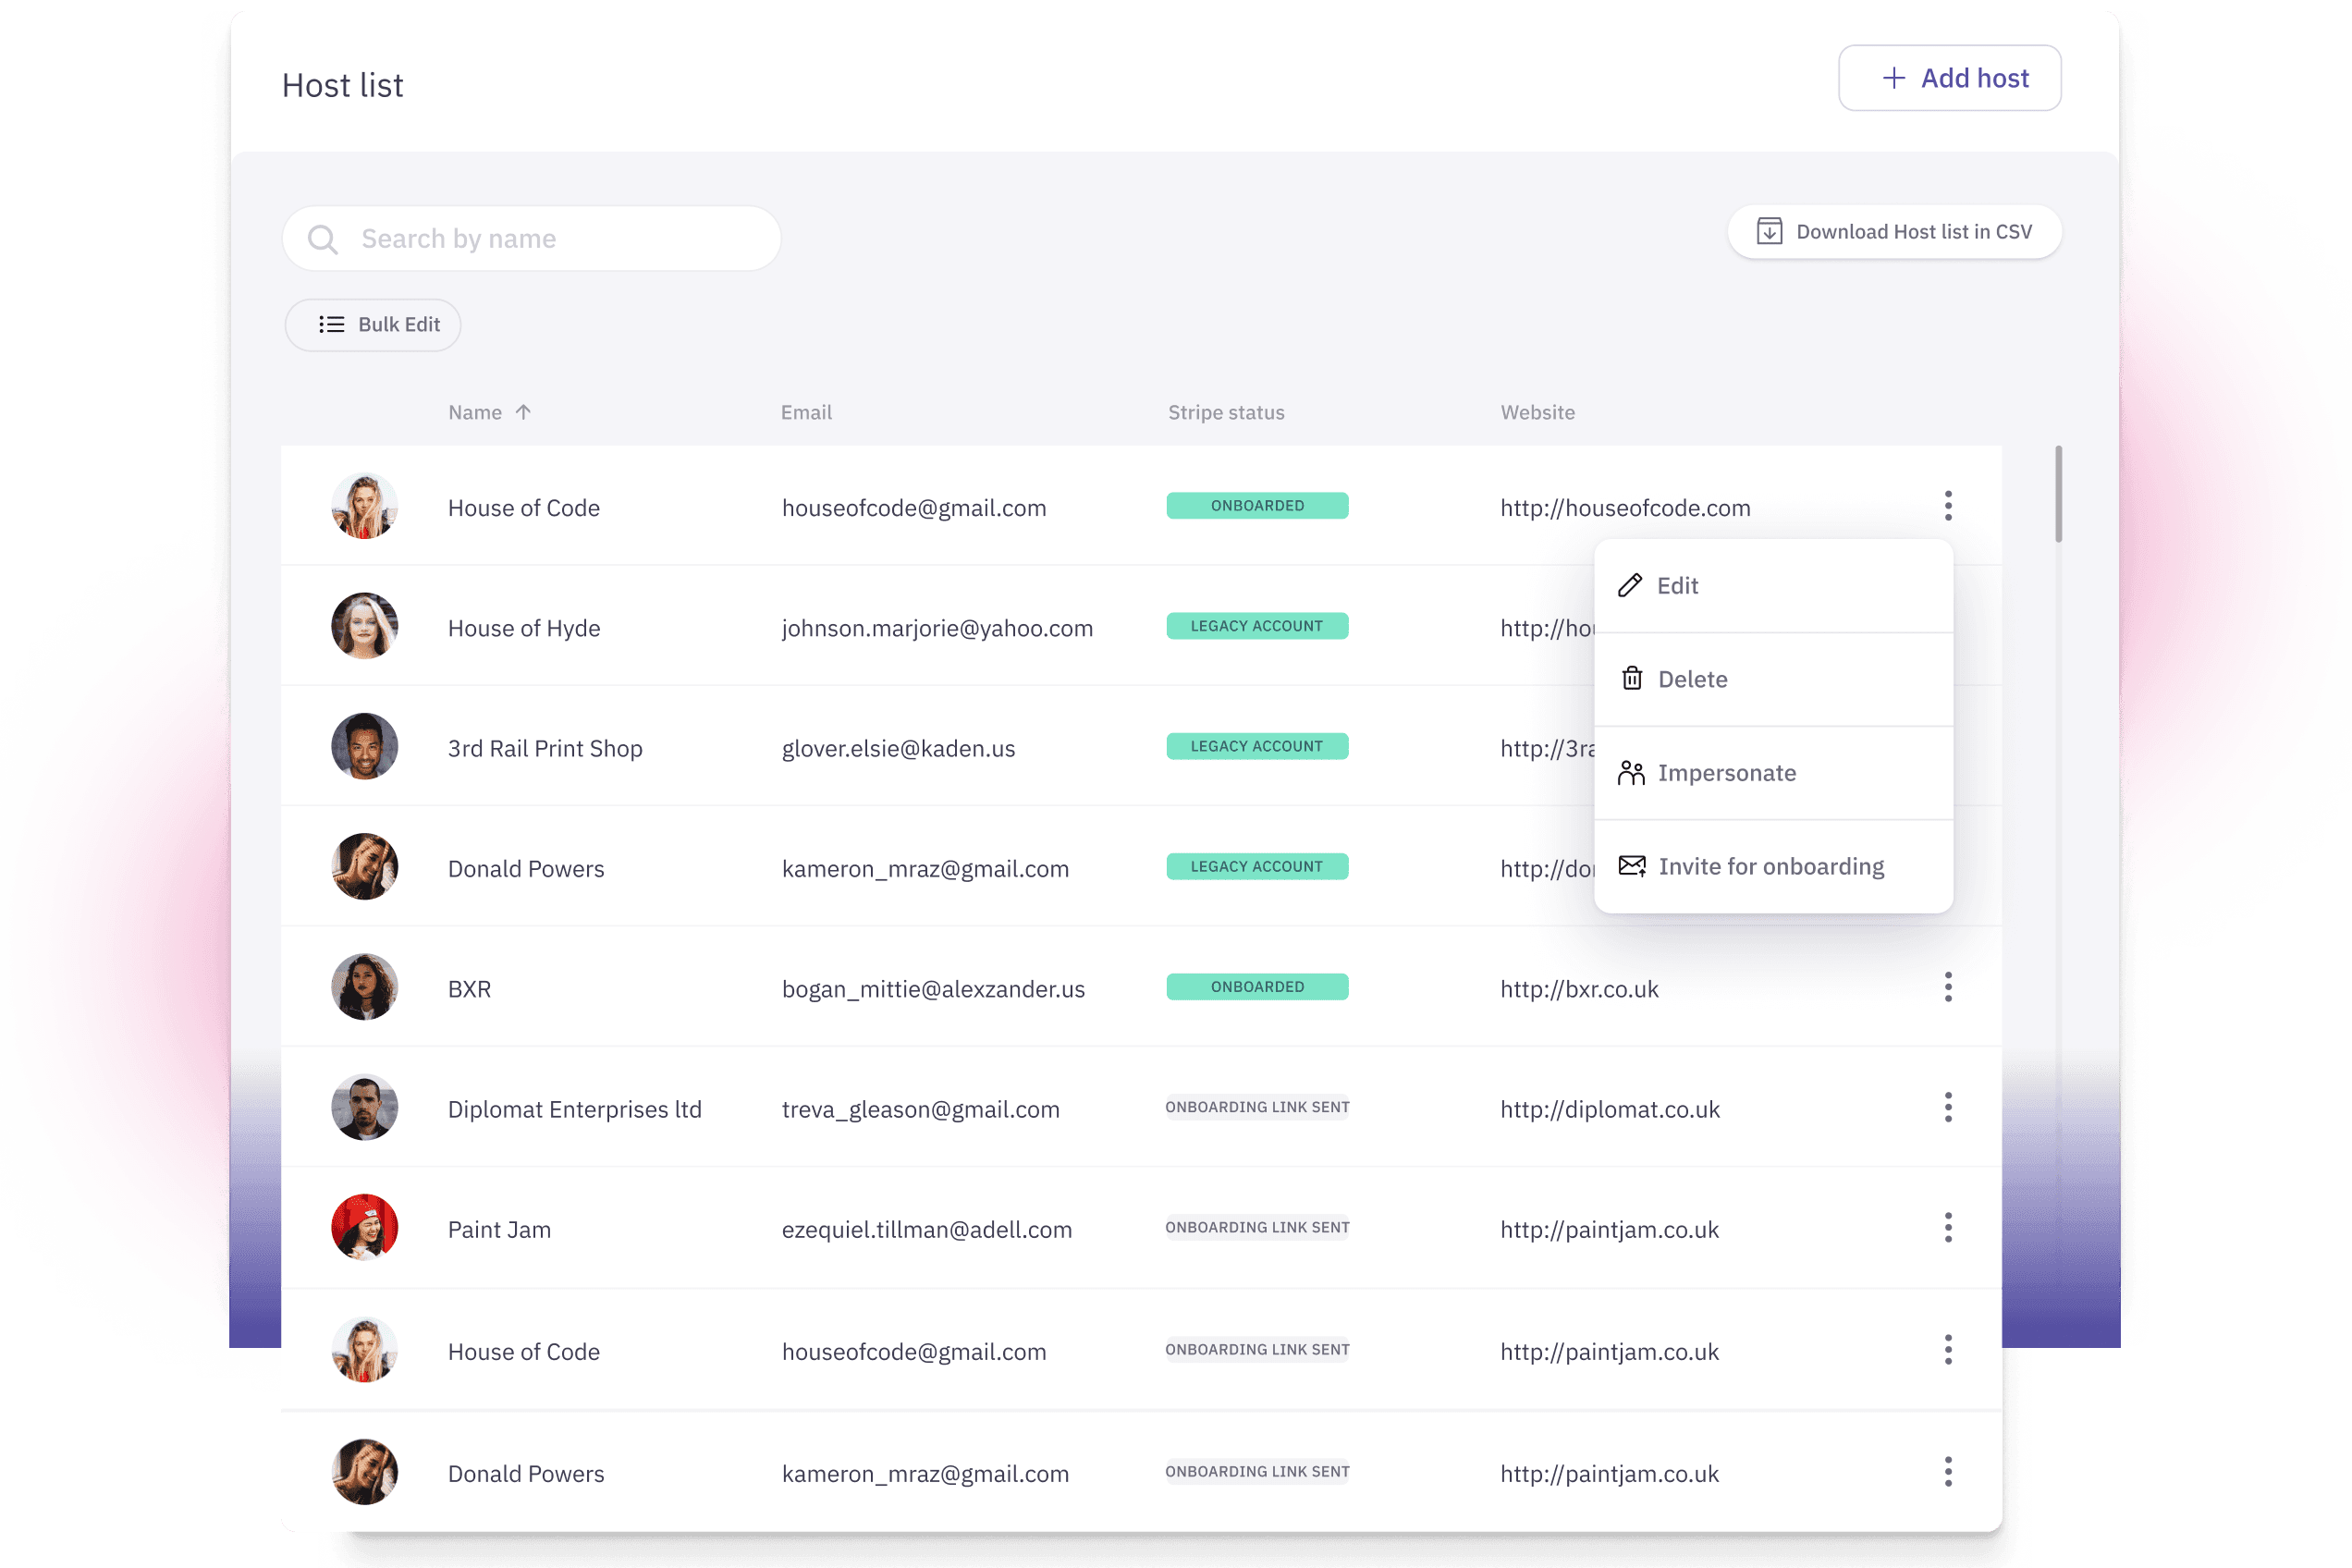Image resolution: width=2352 pixels, height=1568 pixels.
Task: Open three-dot menu for last Donald Powers row
Action: click(x=1947, y=1471)
